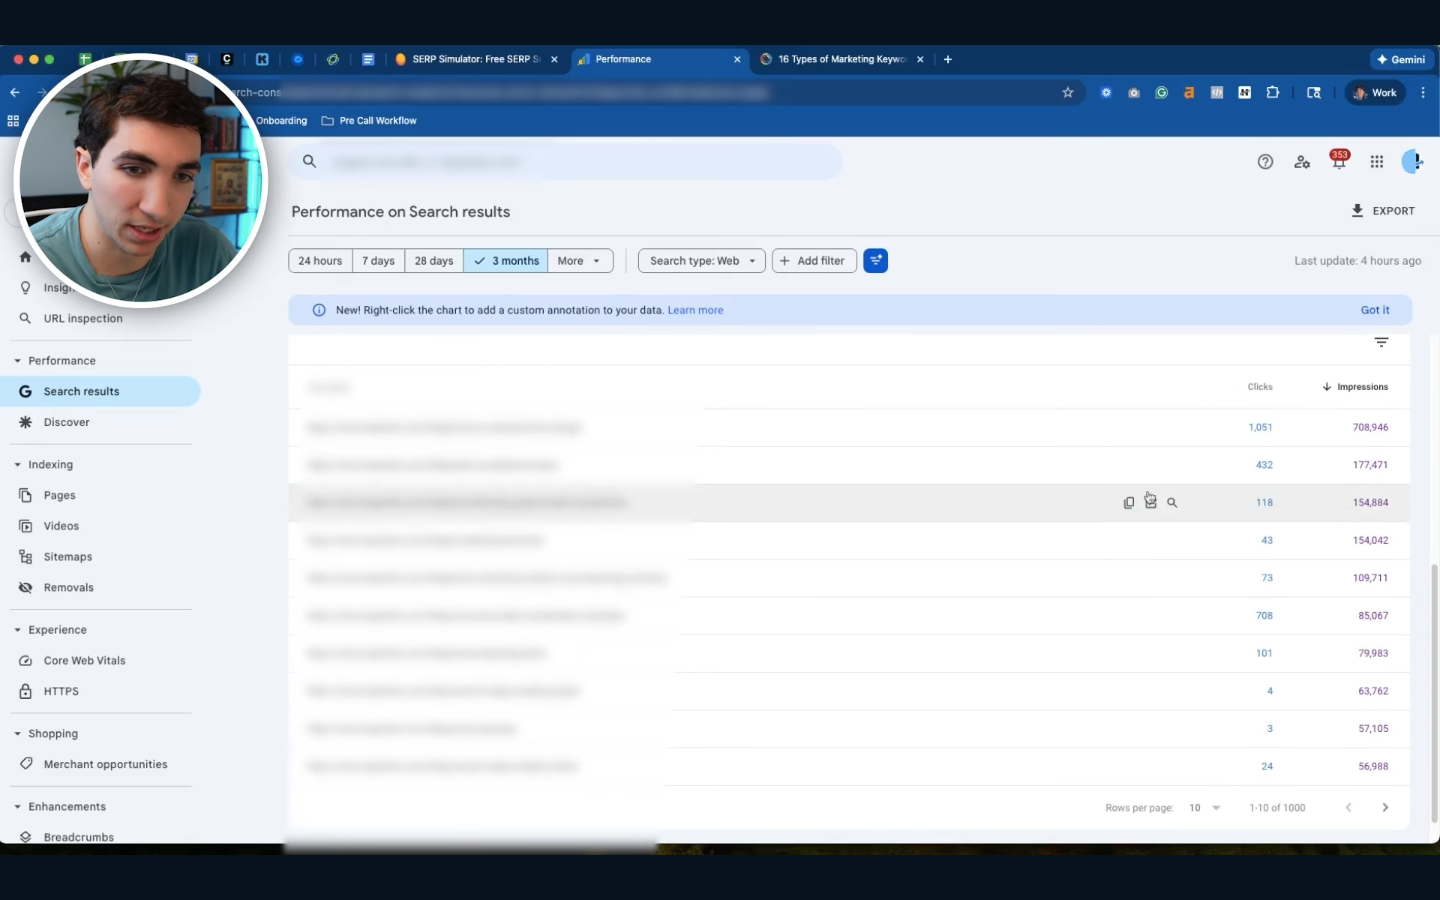
Task: Sort the table by Clicks column
Action: coord(1260,387)
